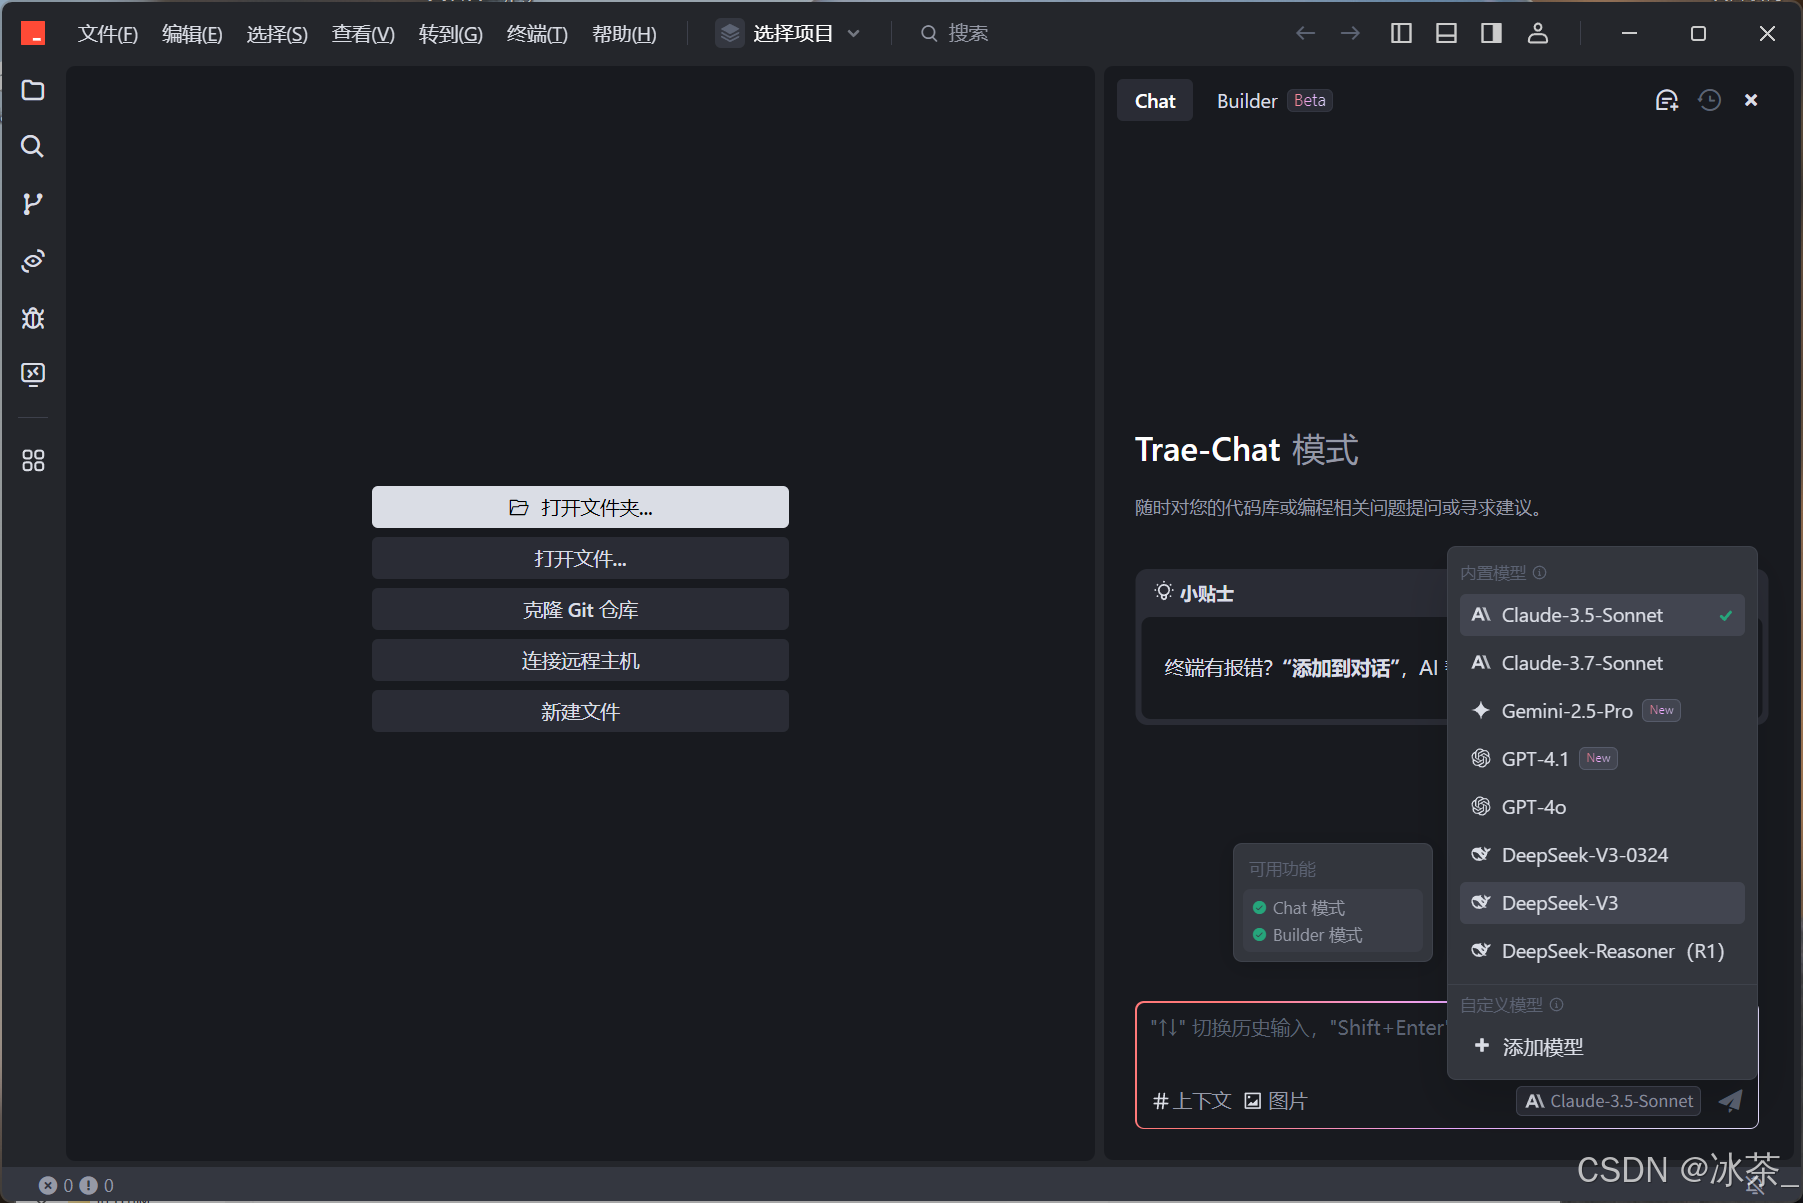The height and width of the screenshot is (1203, 1803).
Task: Select the DeepSeek-Reasoner (R1) model
Action: coord(1602,951)
